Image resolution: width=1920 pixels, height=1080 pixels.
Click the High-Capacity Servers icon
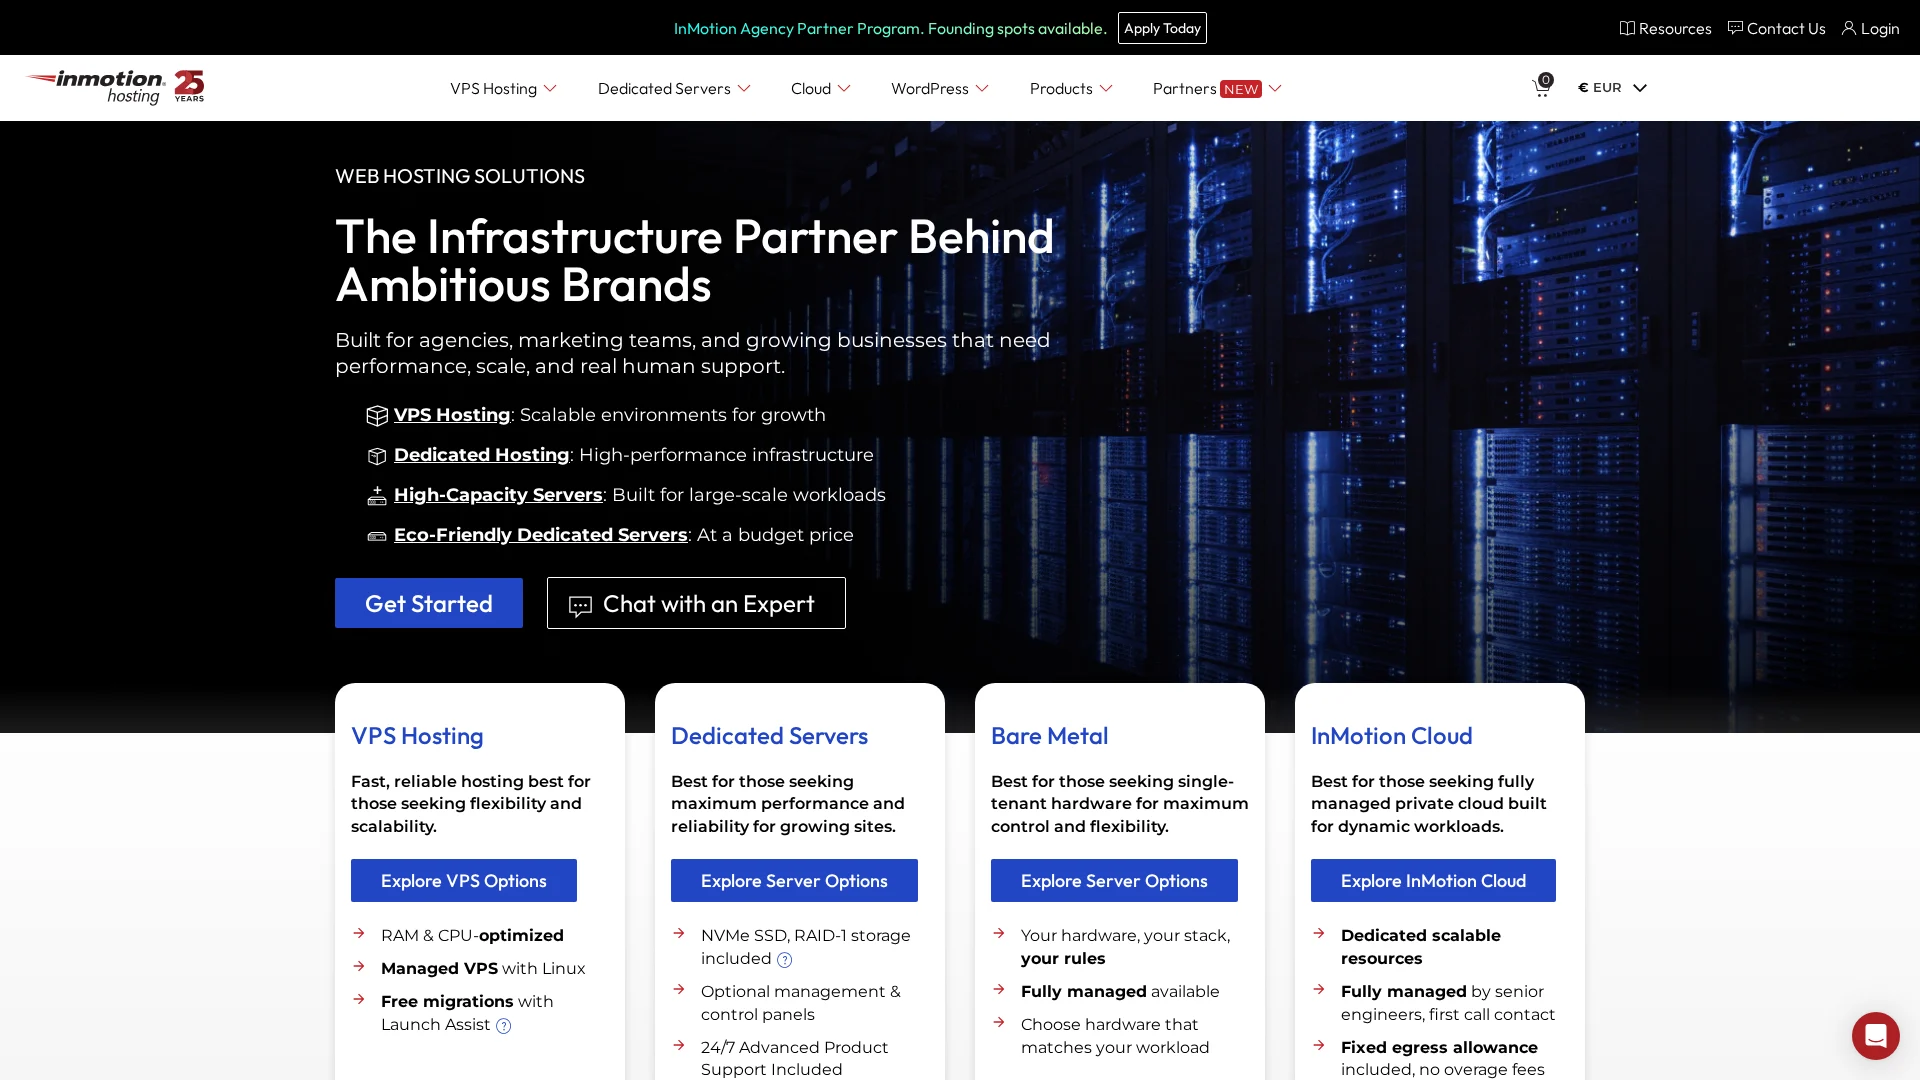[377, 495]
